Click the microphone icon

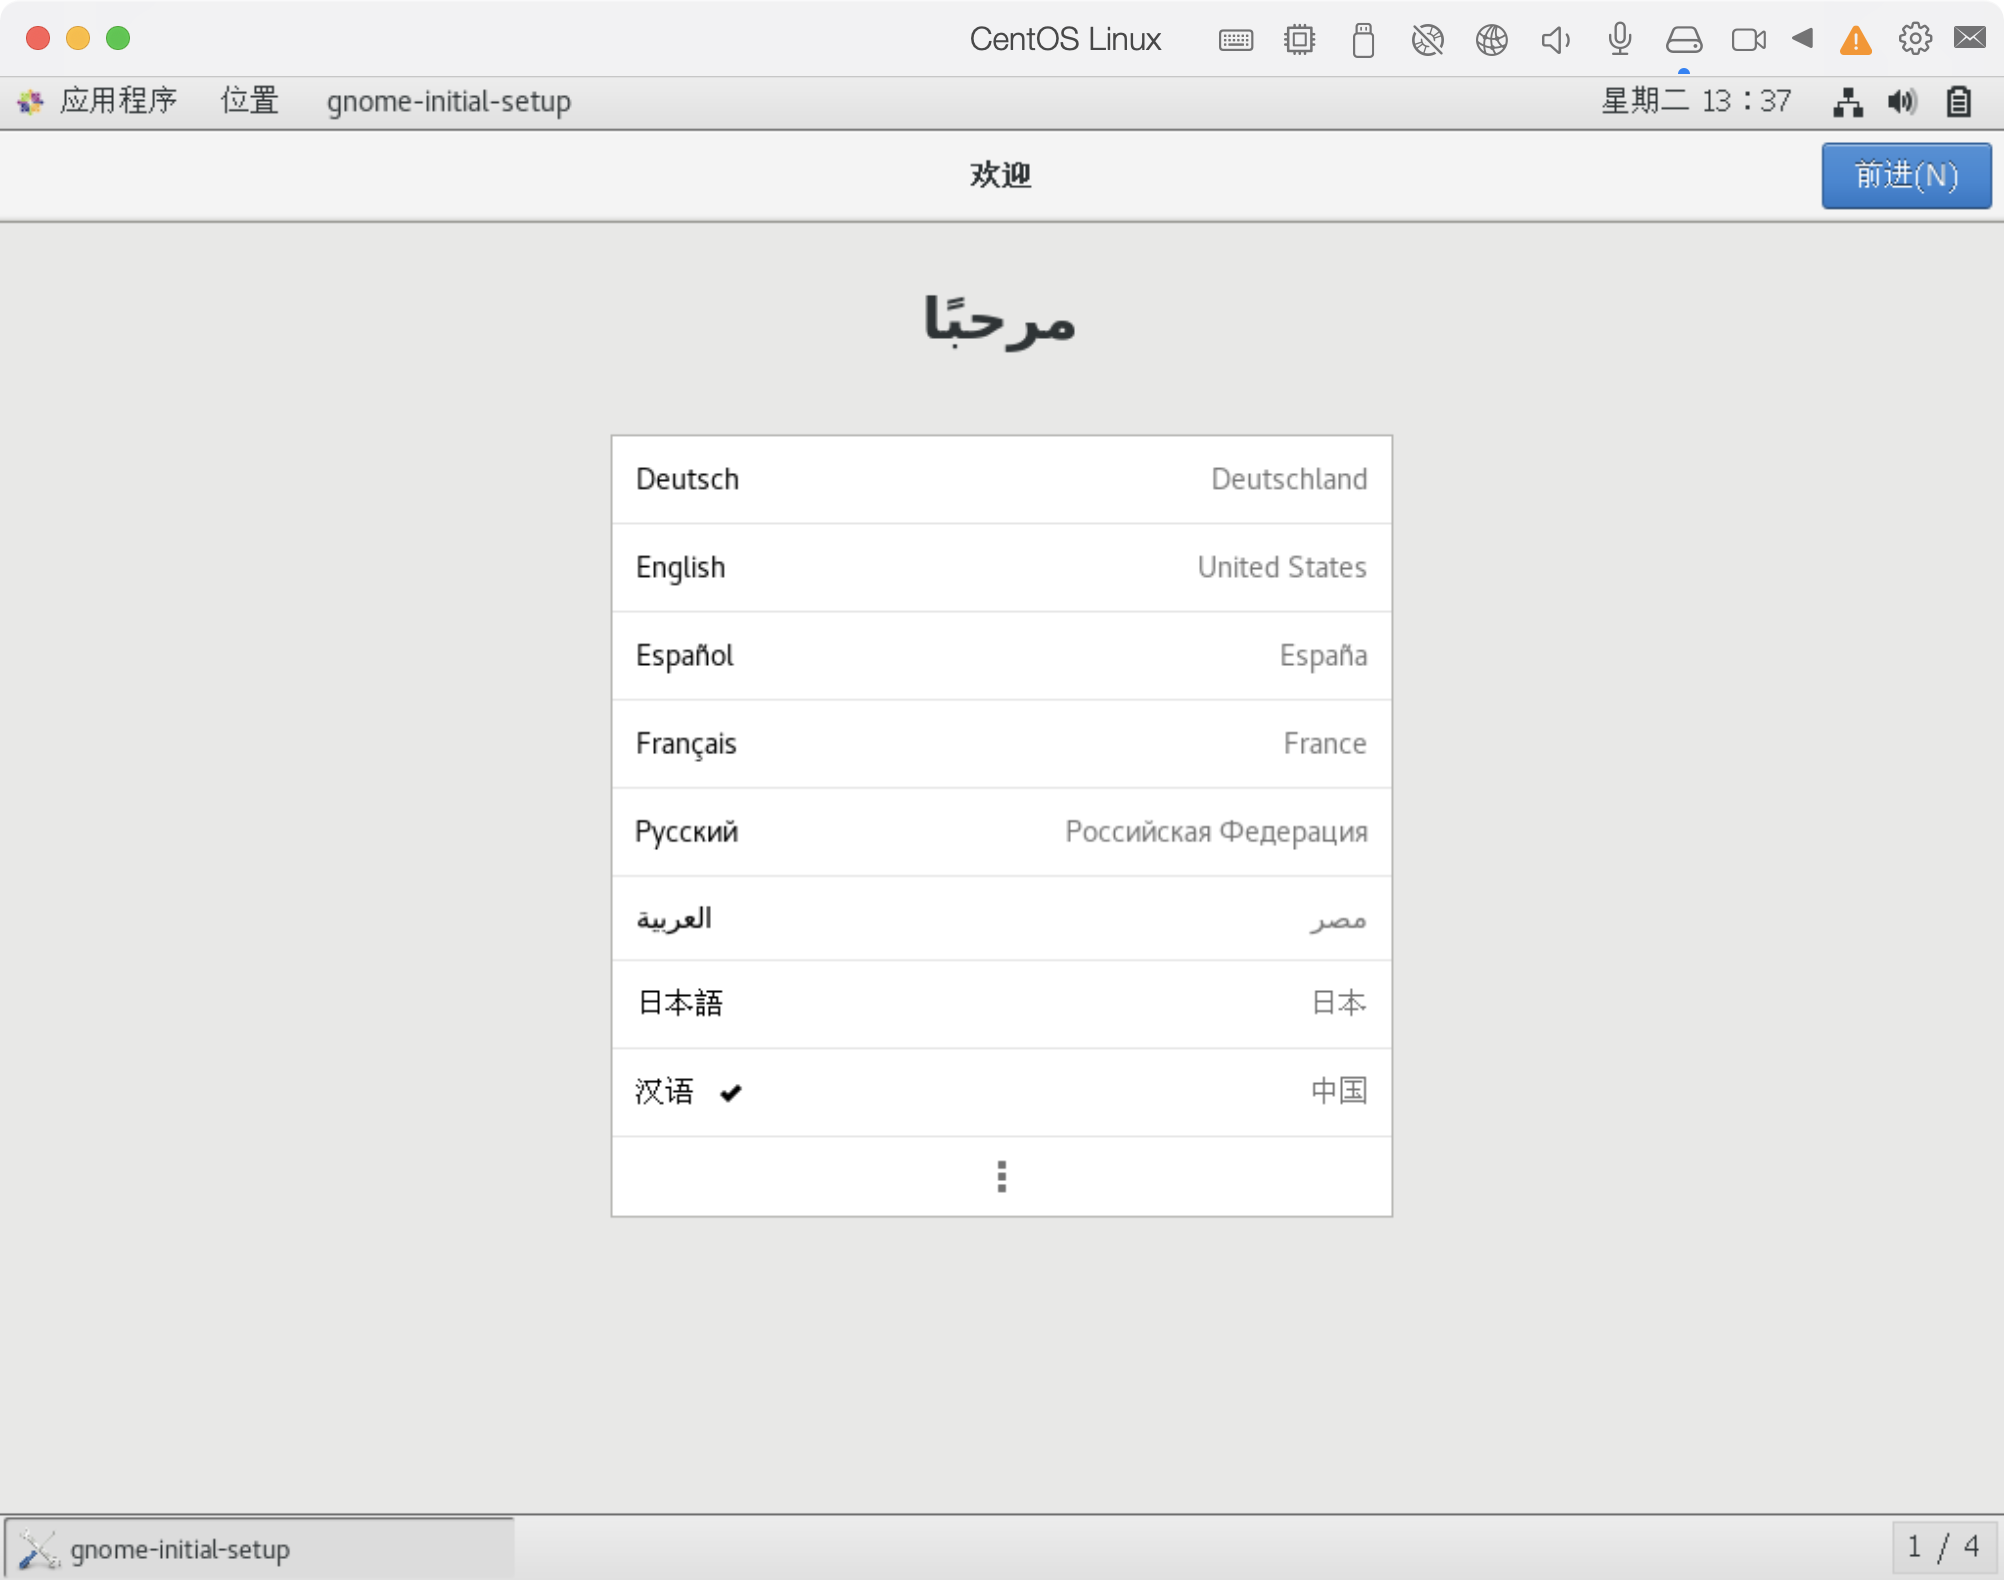point(1619,40)
